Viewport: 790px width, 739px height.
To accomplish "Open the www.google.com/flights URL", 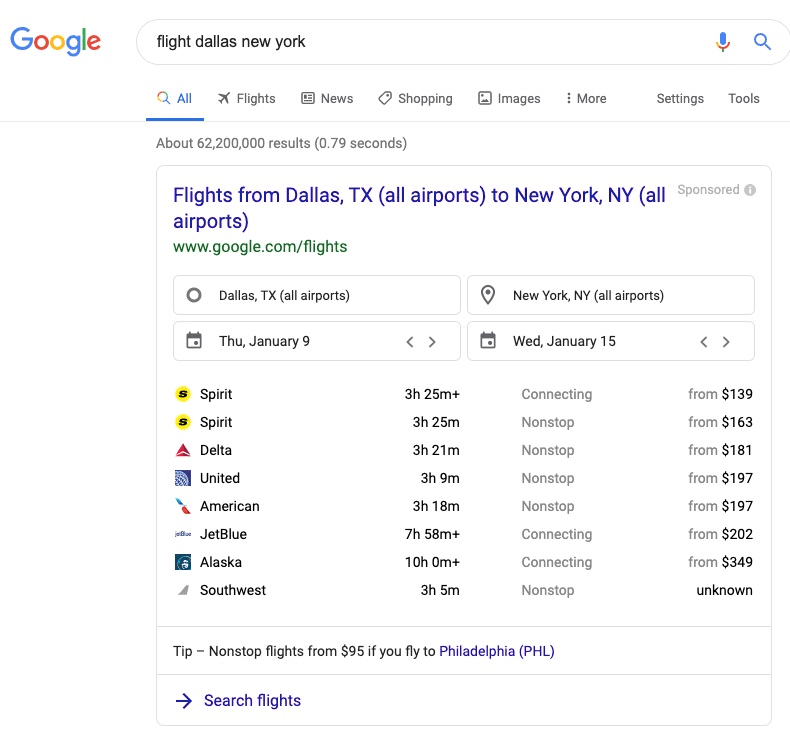I will [260, 247].
